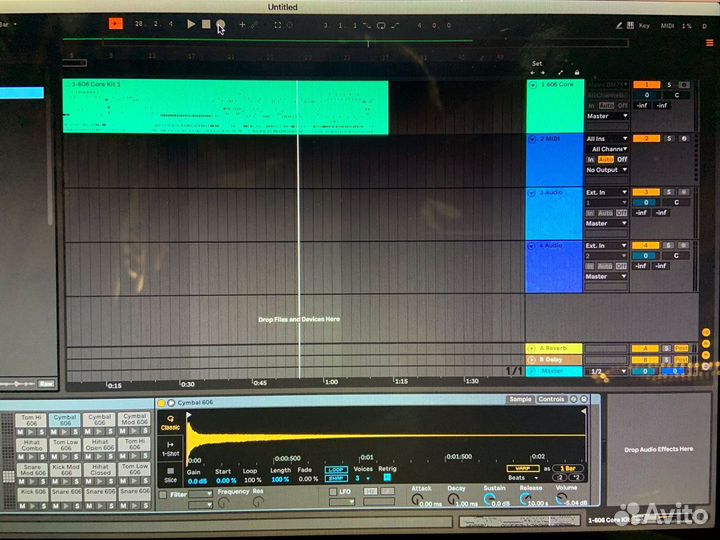This screenshot has width=720, height=540.
Task: Select the Slice mode icon in Simpler
Action: [x=170, y=471]
